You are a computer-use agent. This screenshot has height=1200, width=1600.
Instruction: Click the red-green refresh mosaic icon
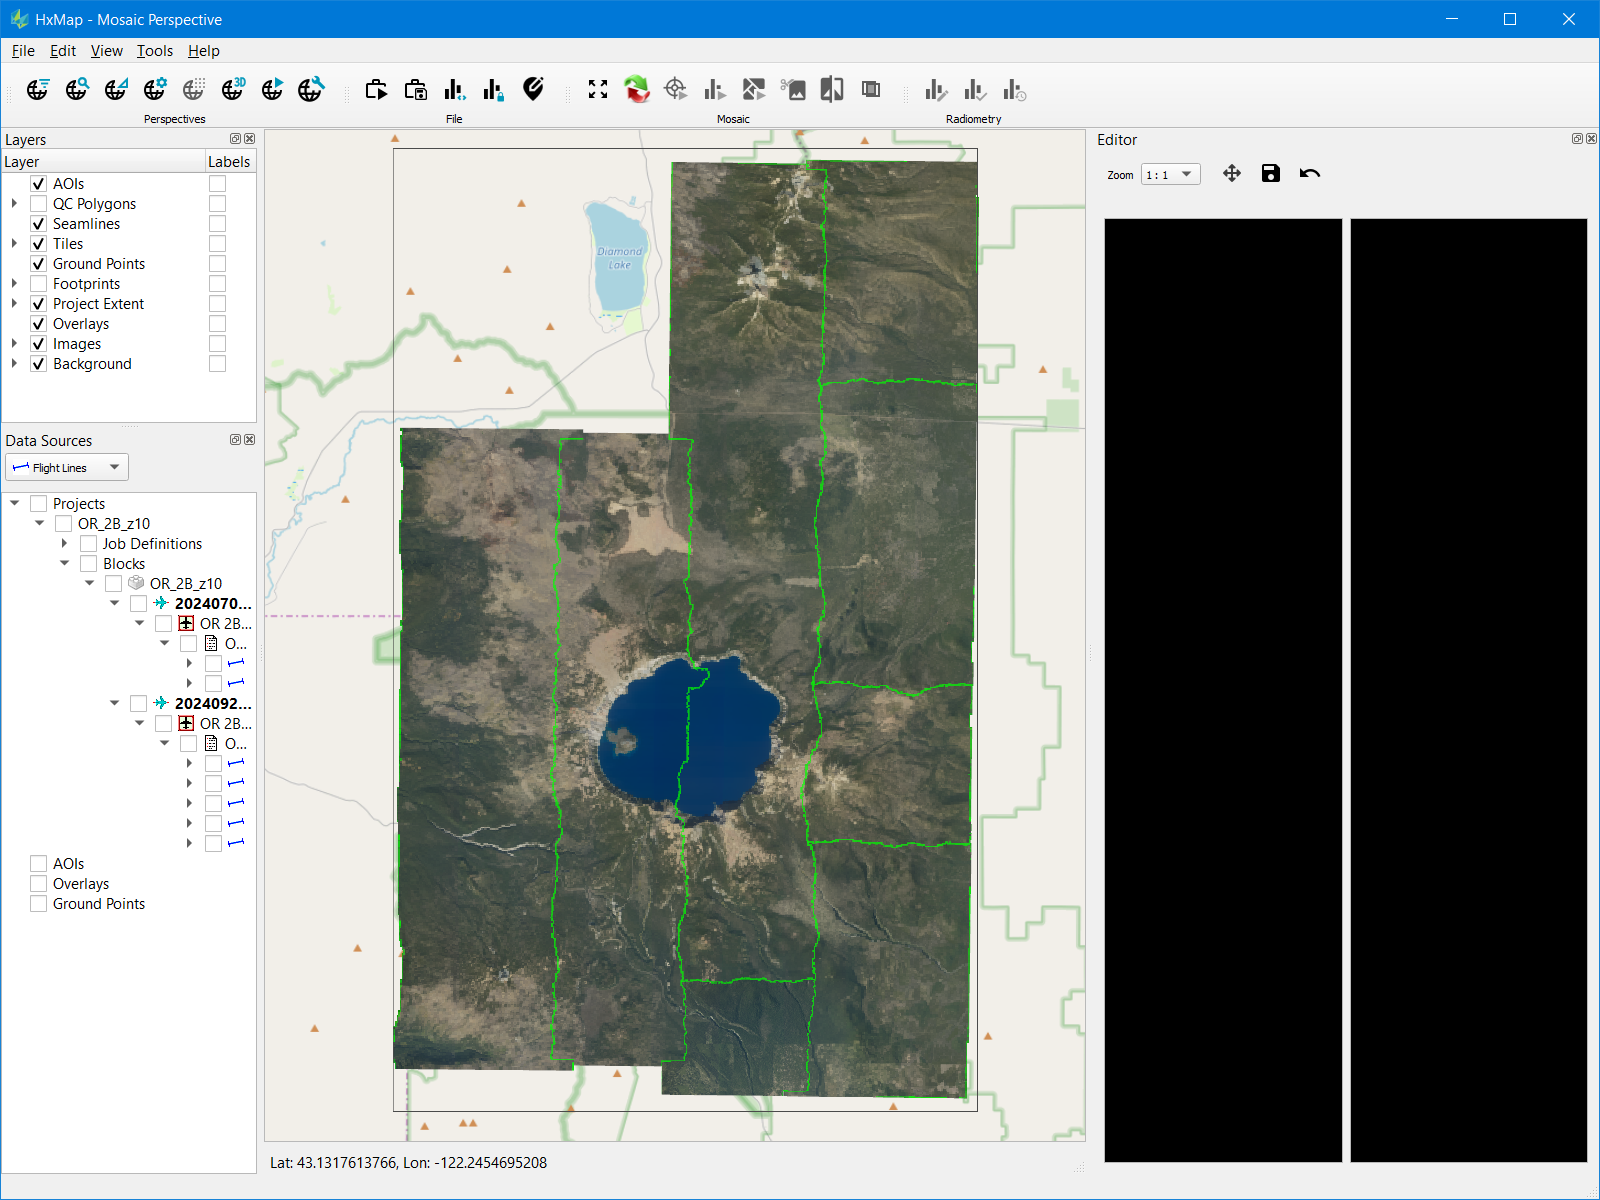tap(637, 90)
